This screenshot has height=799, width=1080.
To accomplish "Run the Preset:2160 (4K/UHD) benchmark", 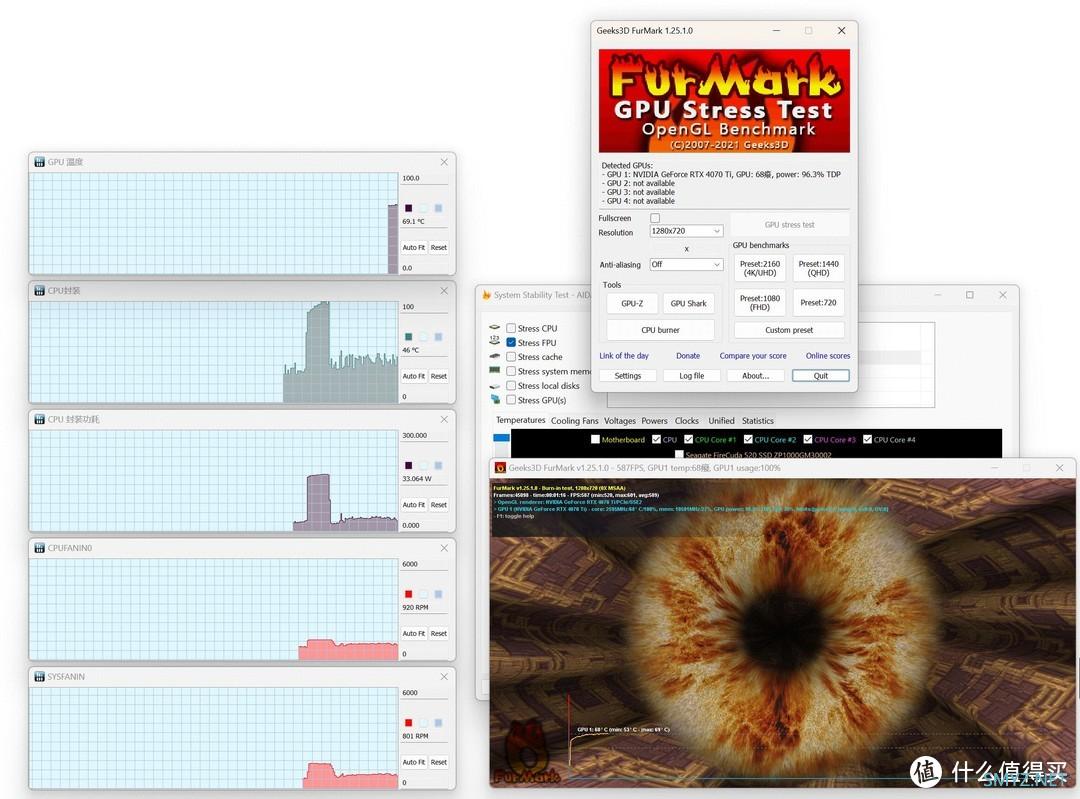I will pos(760,269).
